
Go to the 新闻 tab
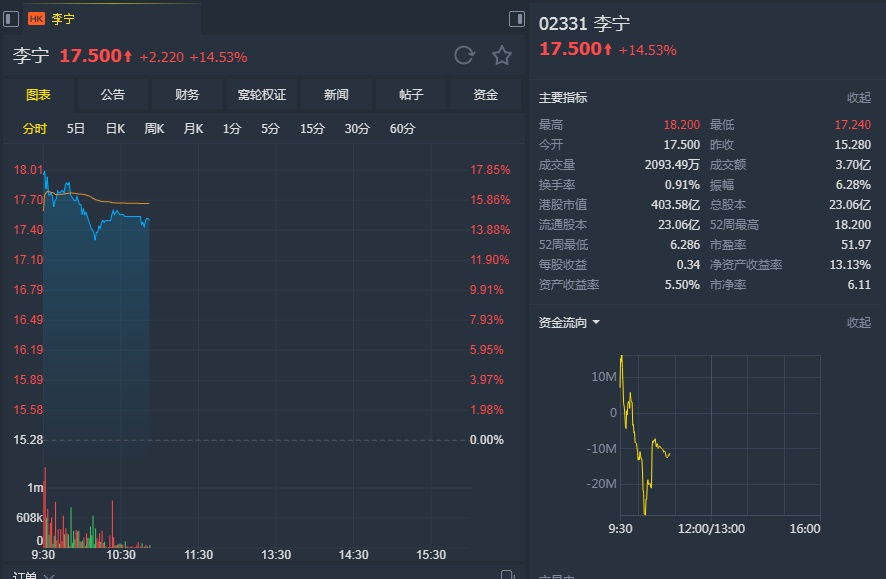tap(336, 95)
